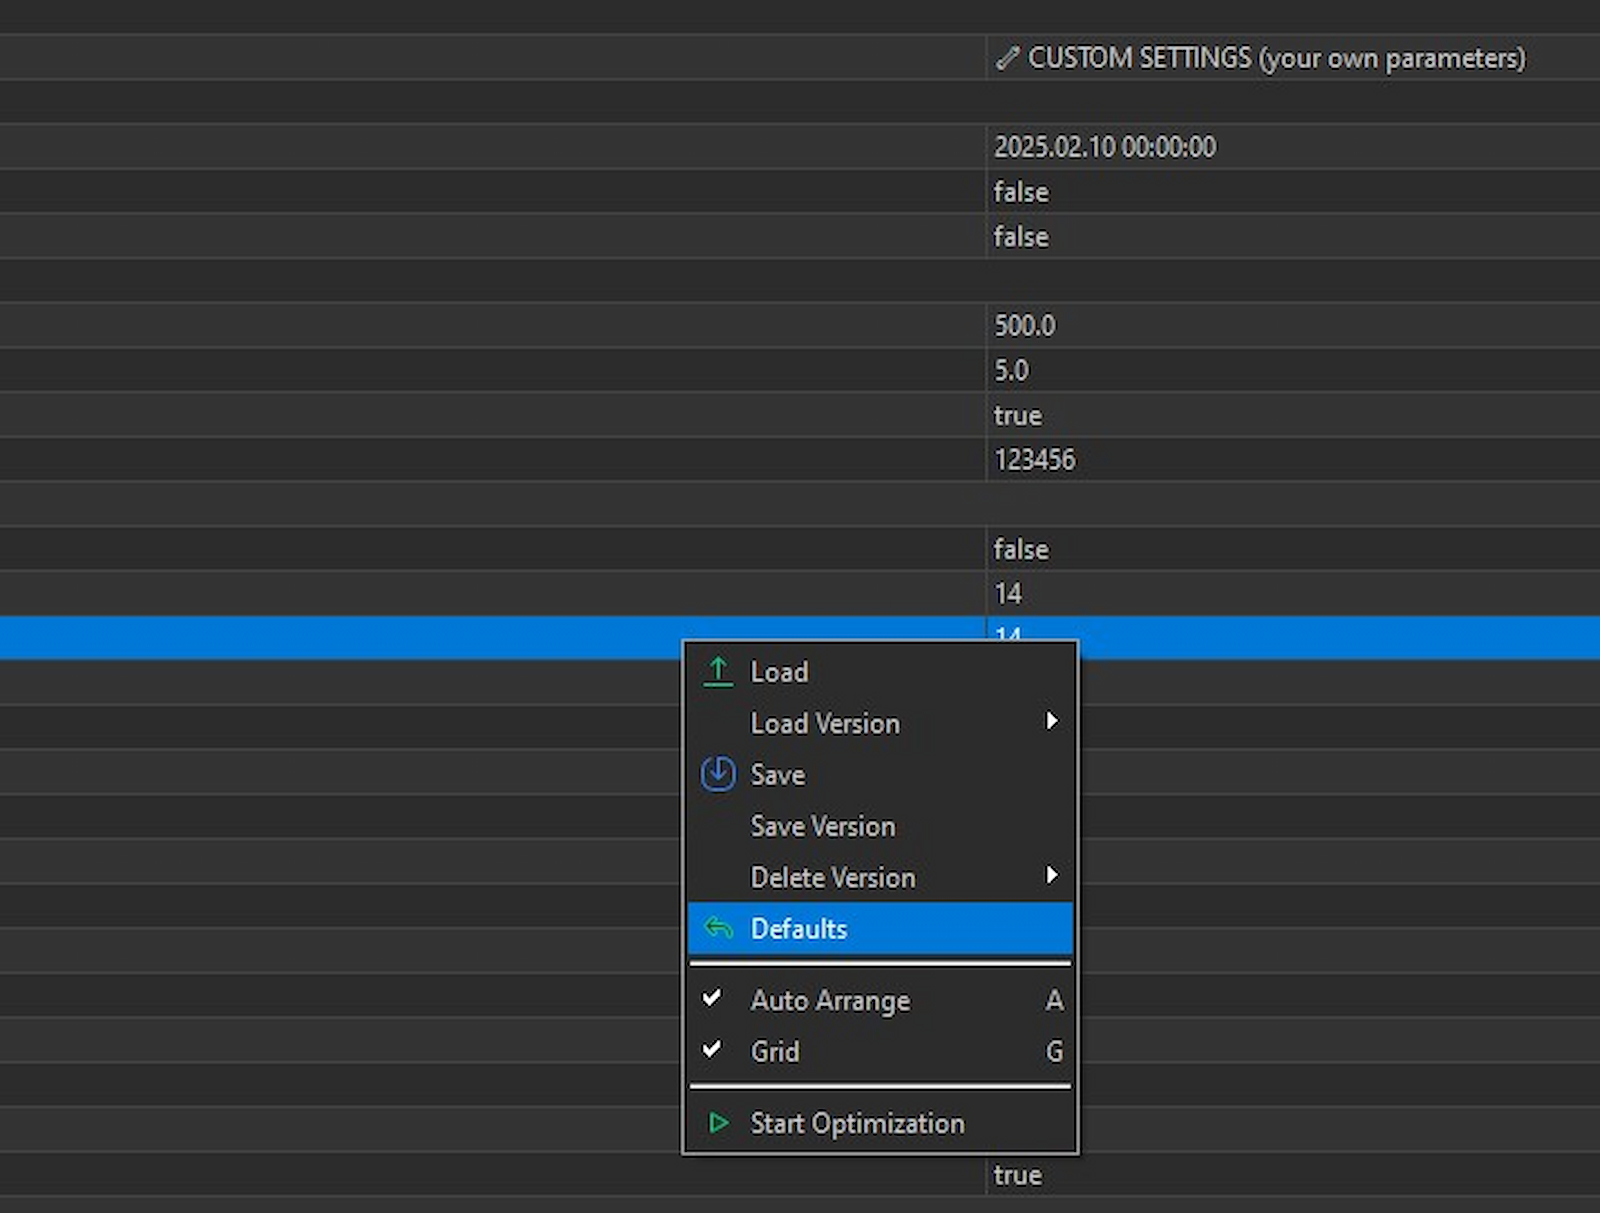Select the 123456 magic number value
1600x1213 pixels.
[1035, 460]
